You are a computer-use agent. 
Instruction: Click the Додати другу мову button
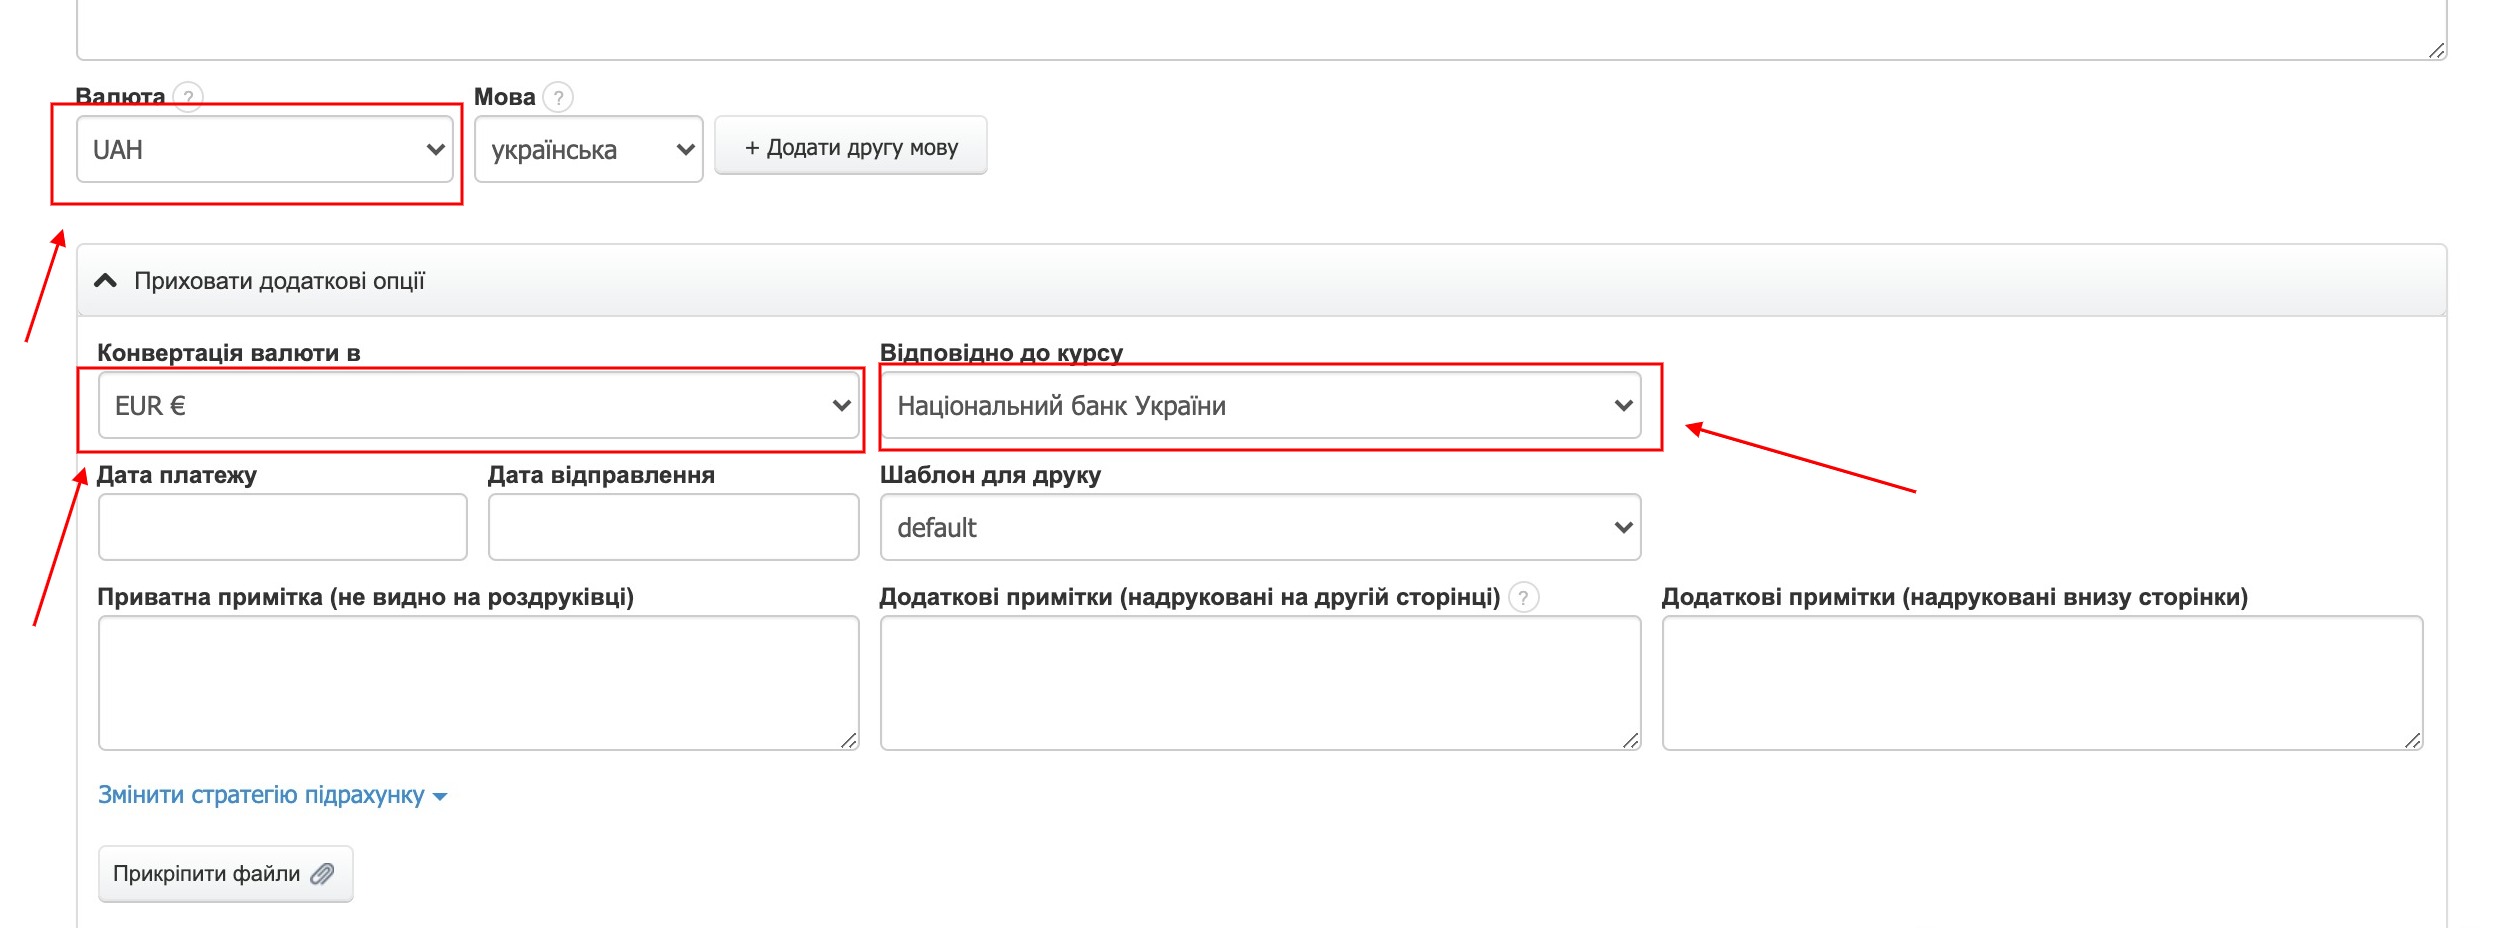tap(851, 147)
